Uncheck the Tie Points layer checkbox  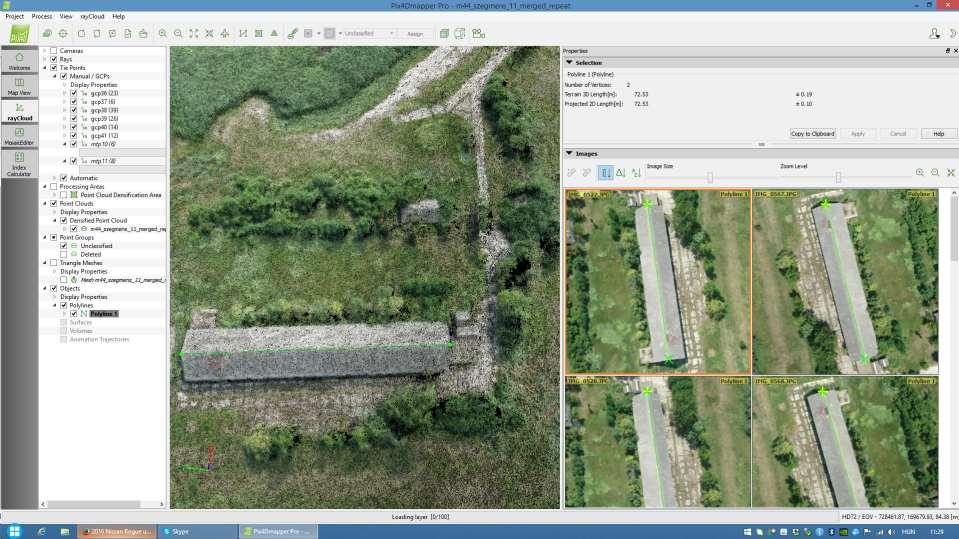pos(54,68)
